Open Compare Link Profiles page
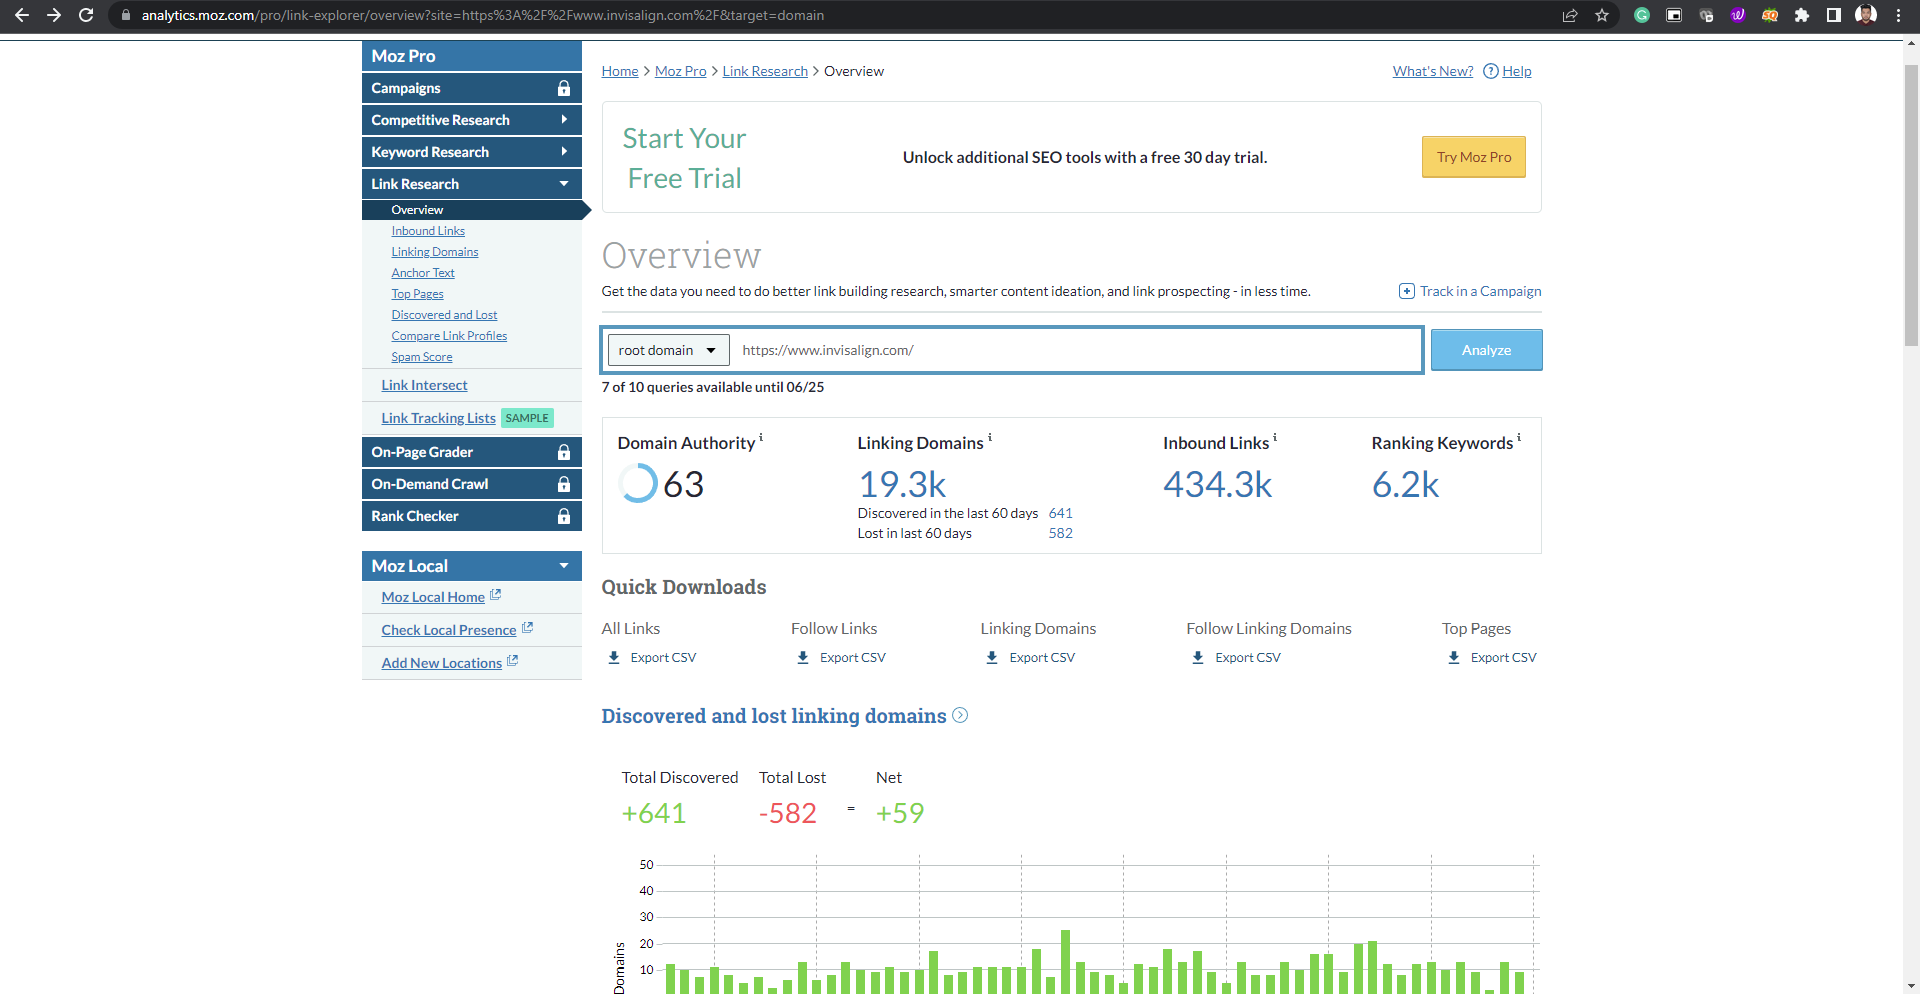1920x994 pixels. coord(449,336)
